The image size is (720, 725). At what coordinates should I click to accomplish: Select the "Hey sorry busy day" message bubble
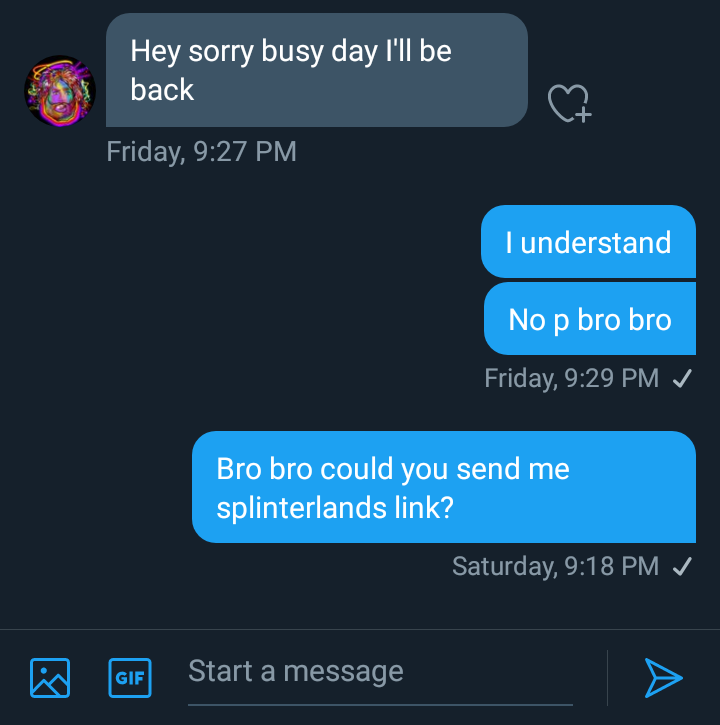pos(316,70)
